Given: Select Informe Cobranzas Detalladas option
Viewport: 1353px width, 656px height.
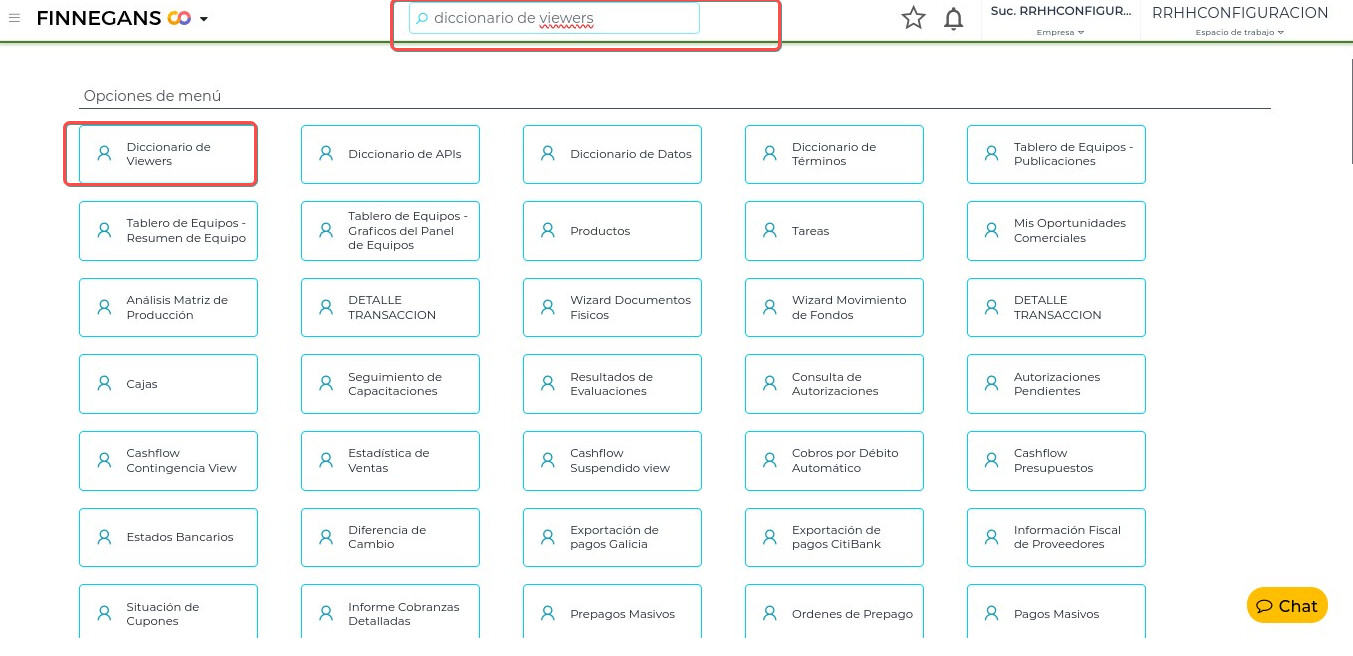Looking at the screenshot, I should click(x=390, y=612).
